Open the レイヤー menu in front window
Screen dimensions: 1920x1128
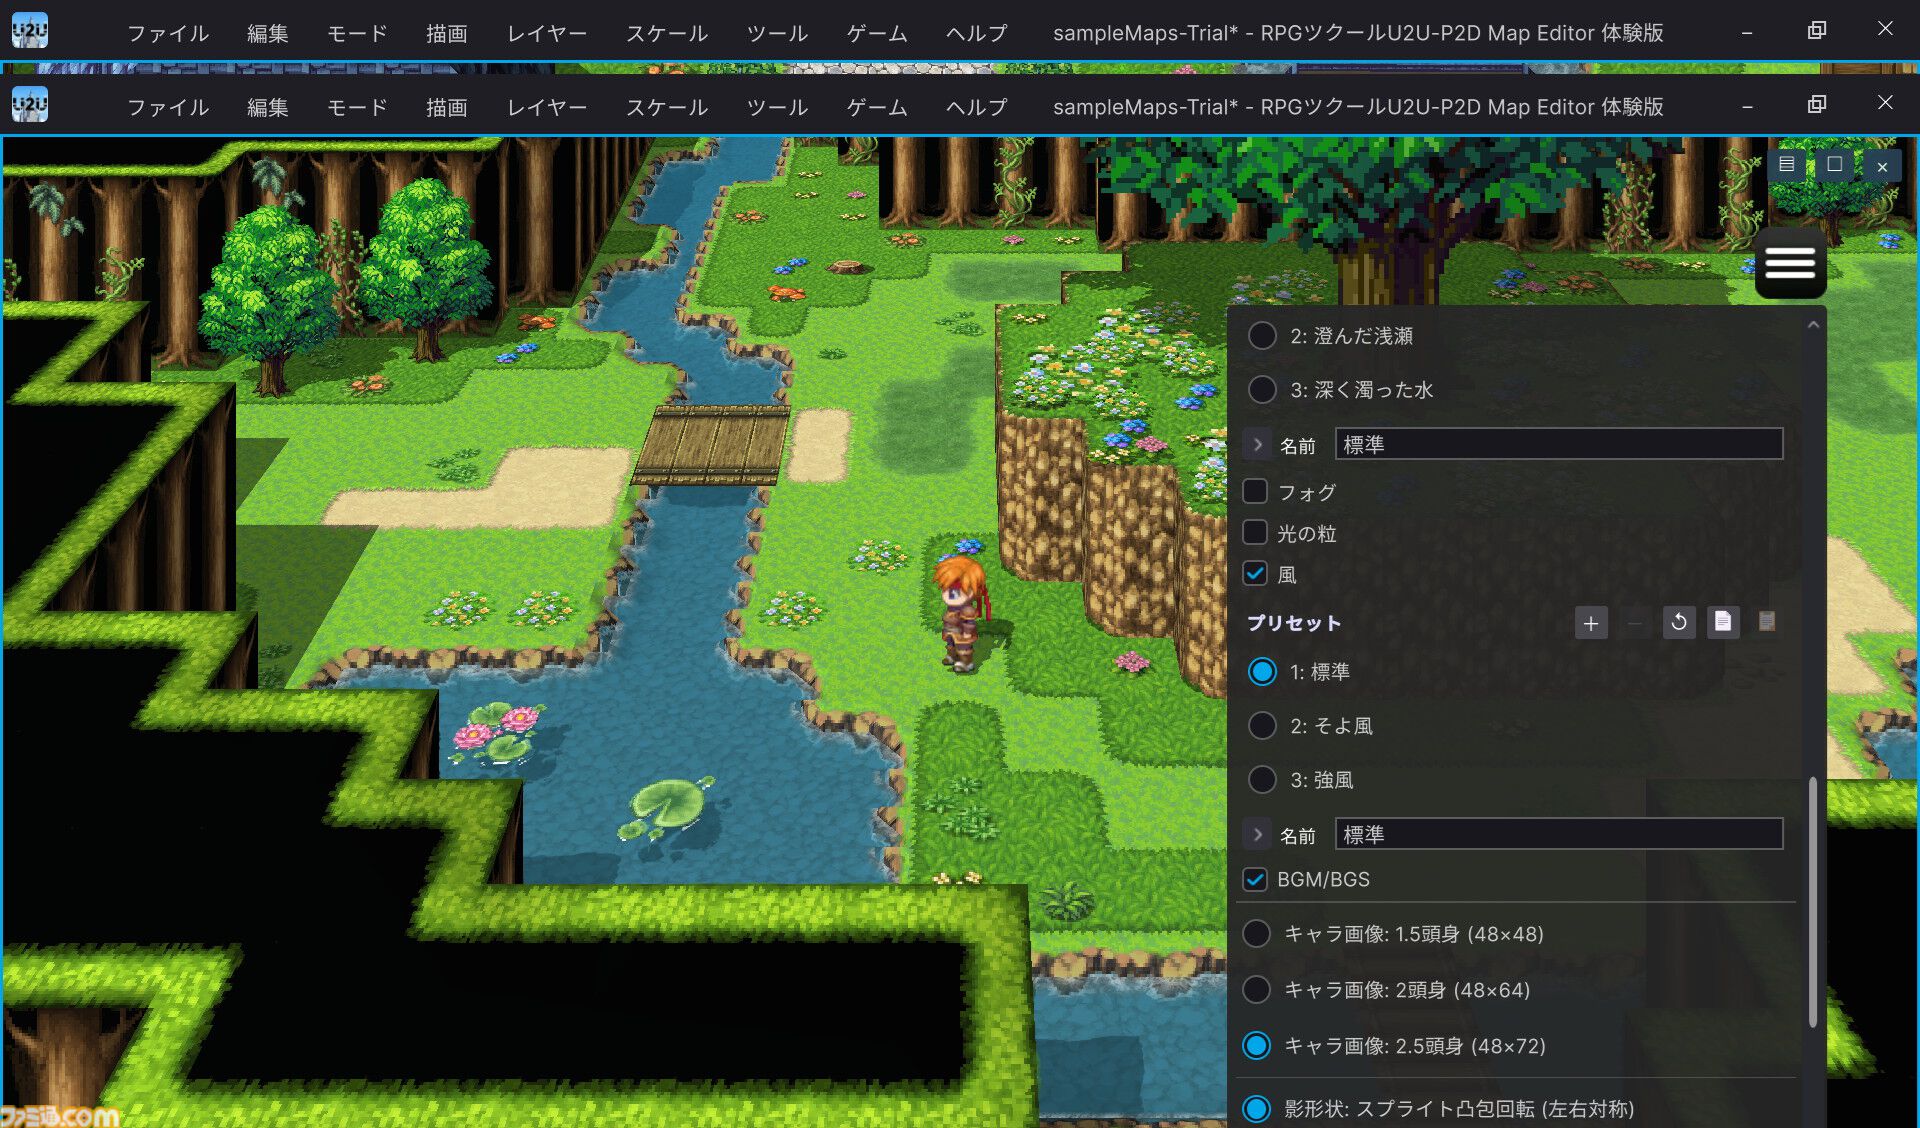pyautogui.click(x=547, y=107)
